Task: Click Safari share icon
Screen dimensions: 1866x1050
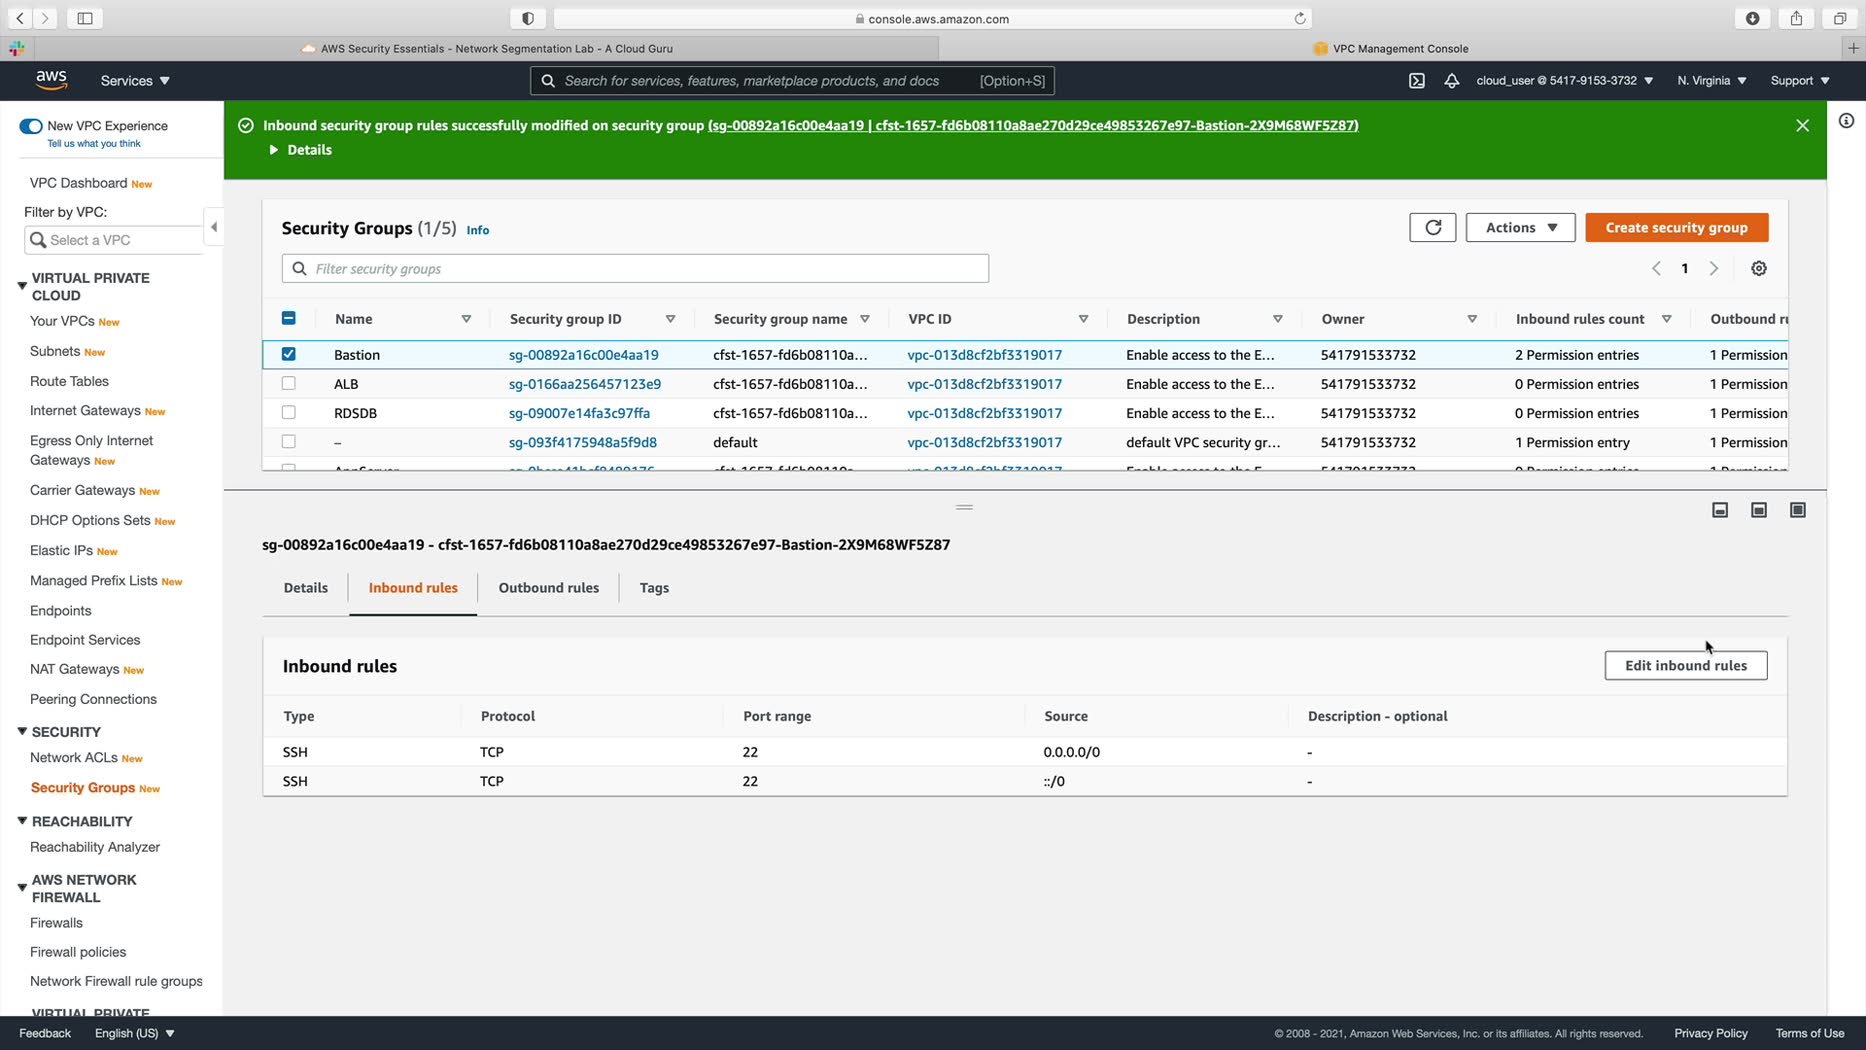Action: click(x=1797, y=18)
